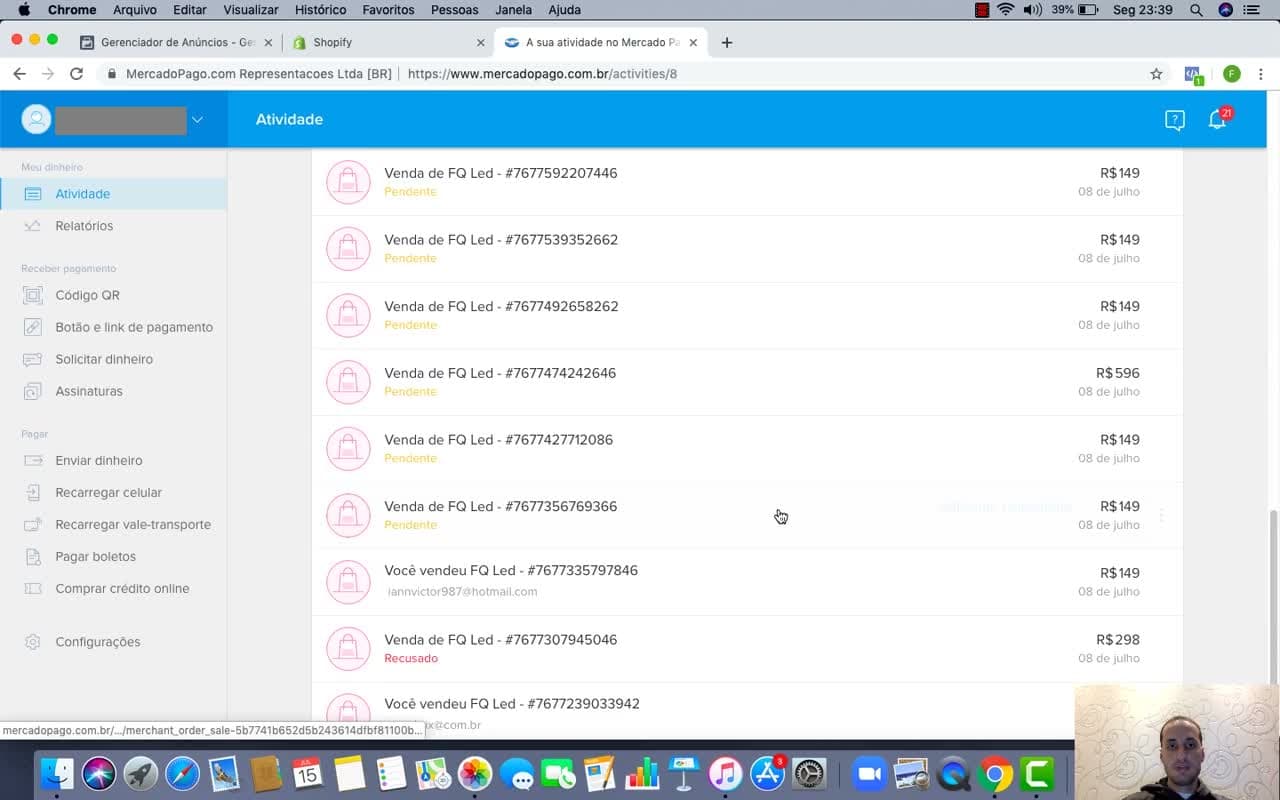Image resolution: width=1280 pixels, height=800 pixels.
Task: Click the Botão e link de pagamento icon
Action: coord(33,327)
